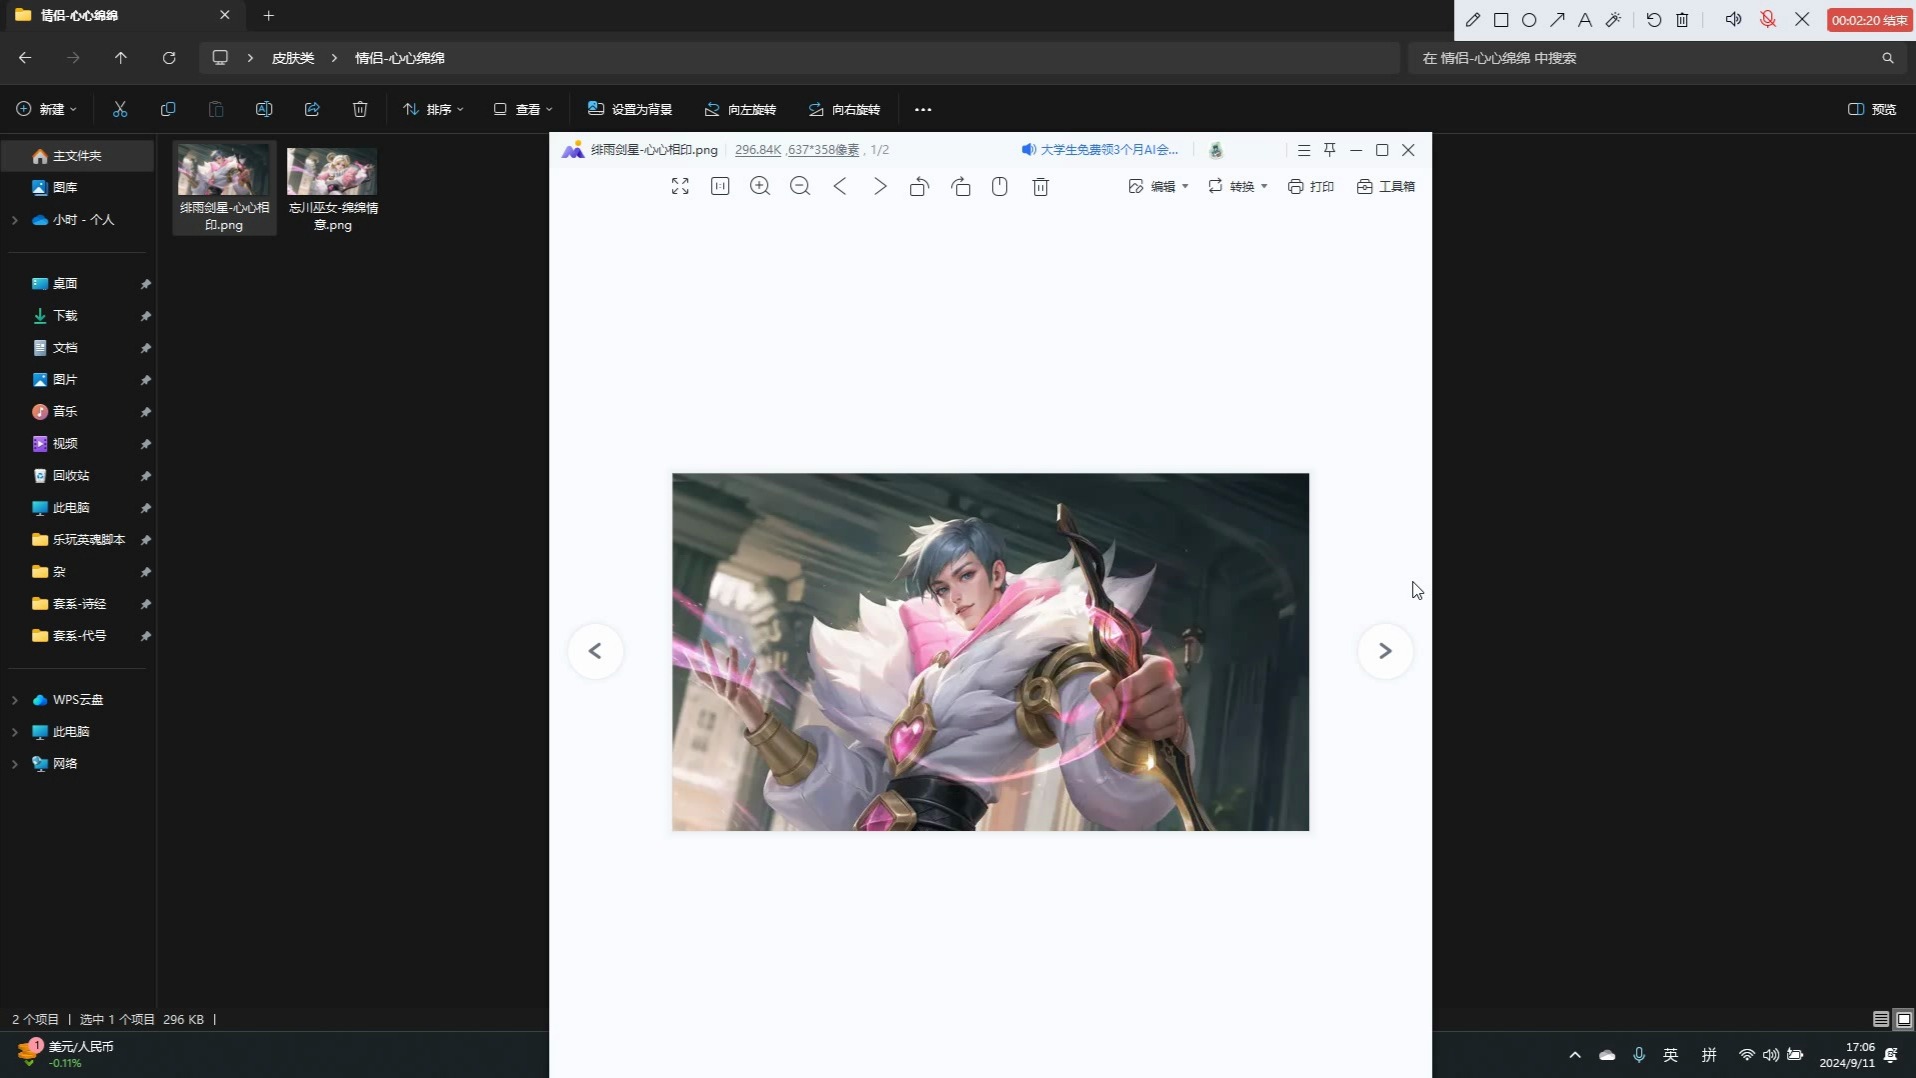Viewport: 1916px width, 1078px height.
Task: Go to next image via toolbar arrow
Action: tap(880, 186)
